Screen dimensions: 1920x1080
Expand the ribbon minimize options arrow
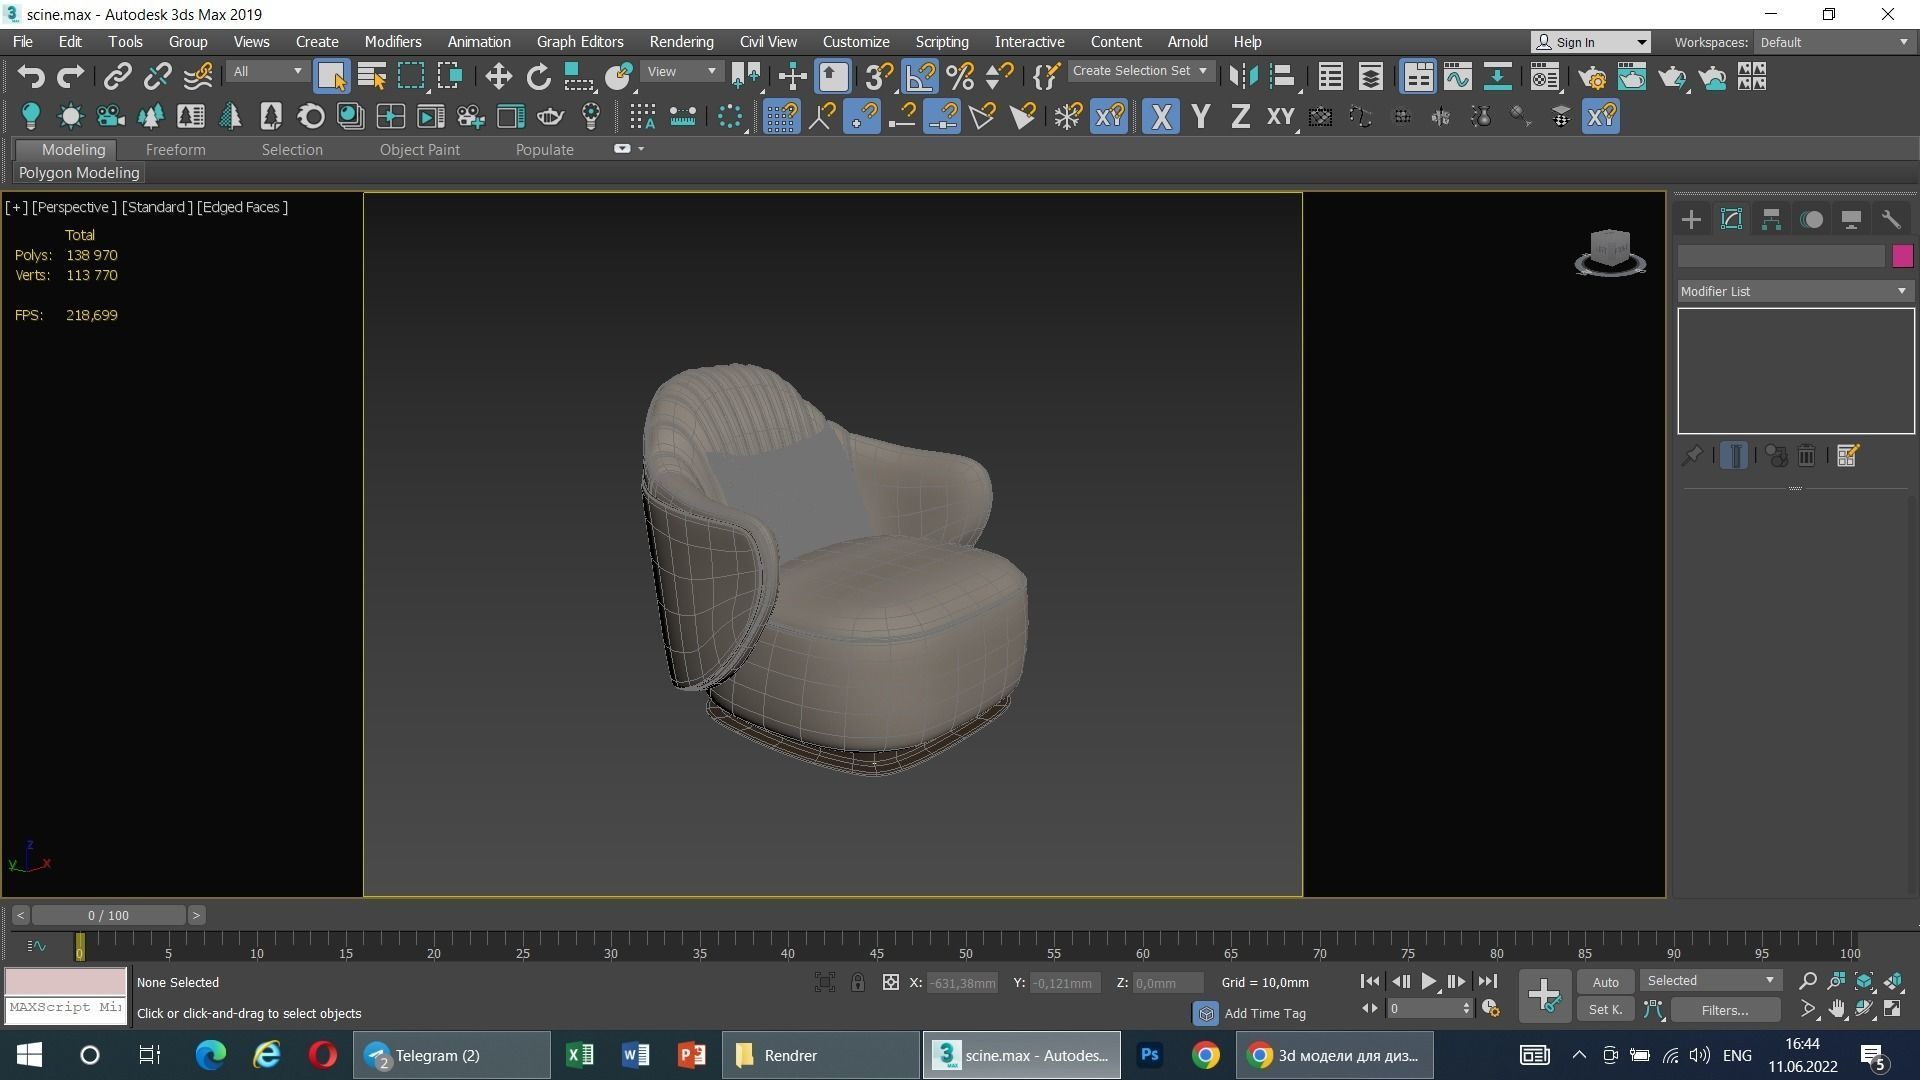tap(641, 149)
